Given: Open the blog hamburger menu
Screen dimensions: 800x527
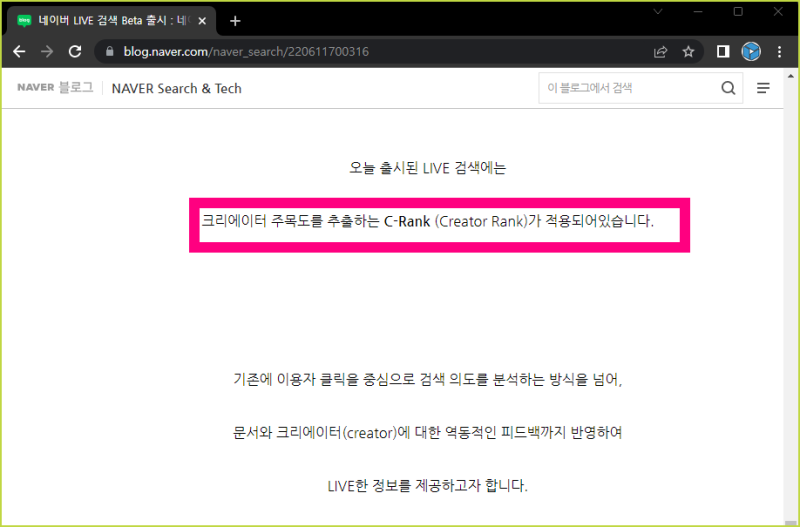Looking at the screenshot, I should 763,88.
